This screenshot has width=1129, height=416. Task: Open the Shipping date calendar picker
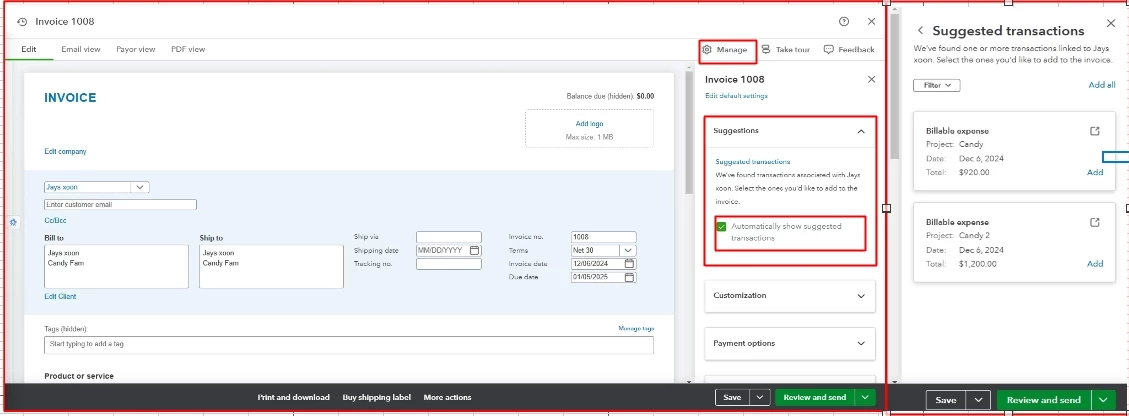[474, 250]
